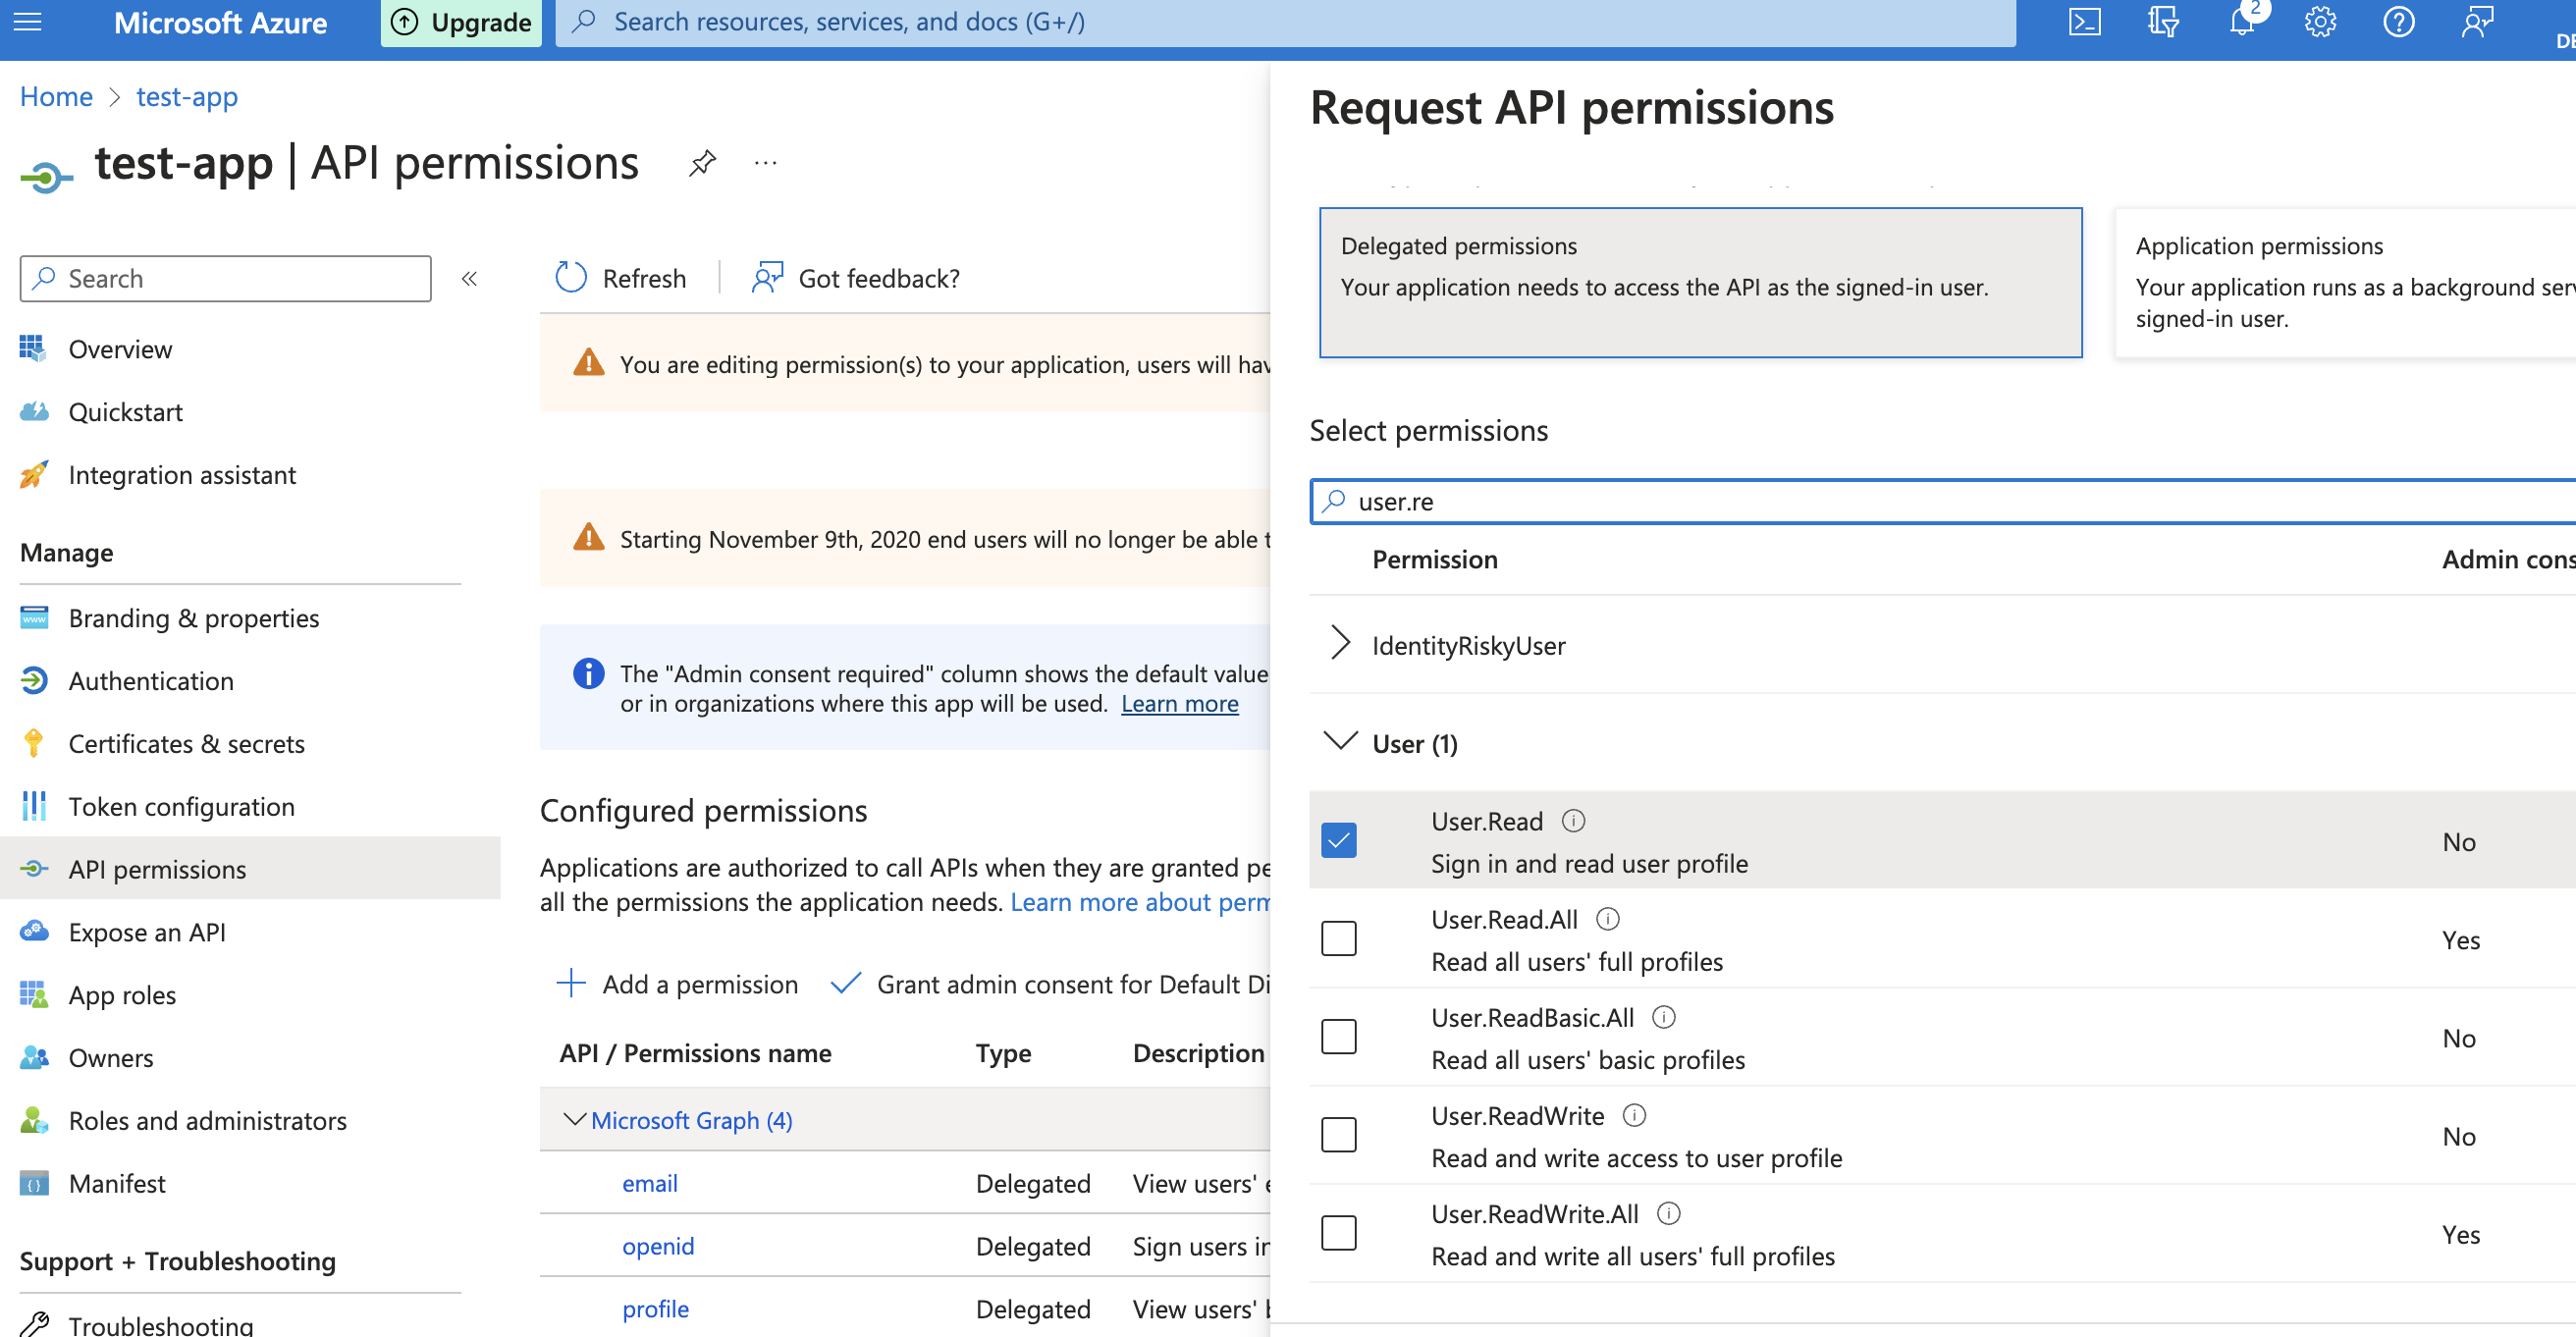Open Integration assistant
The height and width of the screenshot is (1337, 2576).
(182, 475)
